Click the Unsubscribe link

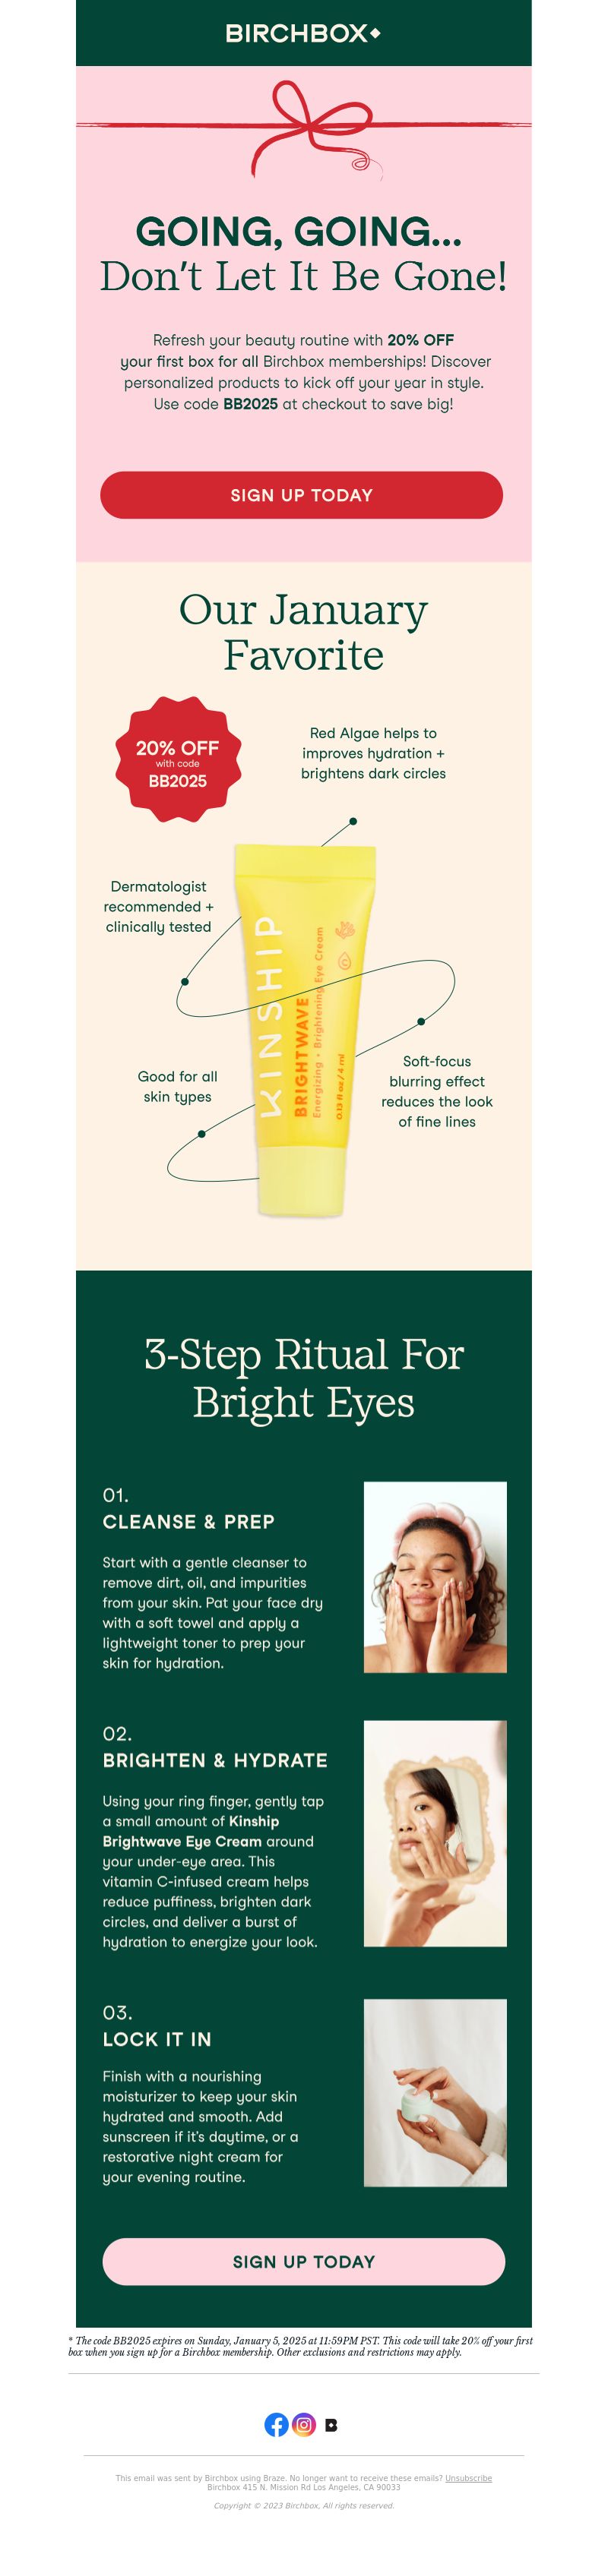tap(468, 2478)
